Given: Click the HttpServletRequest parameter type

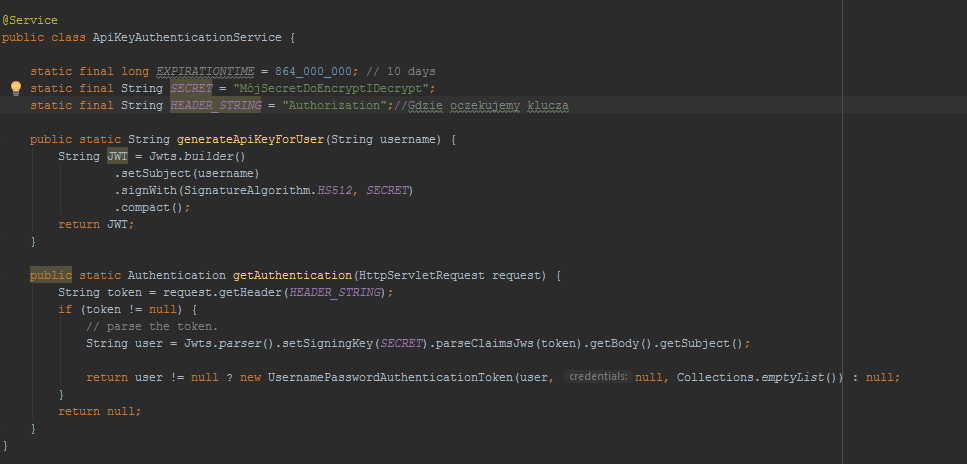Looking at the screenshot, I should tap(421, 275).
